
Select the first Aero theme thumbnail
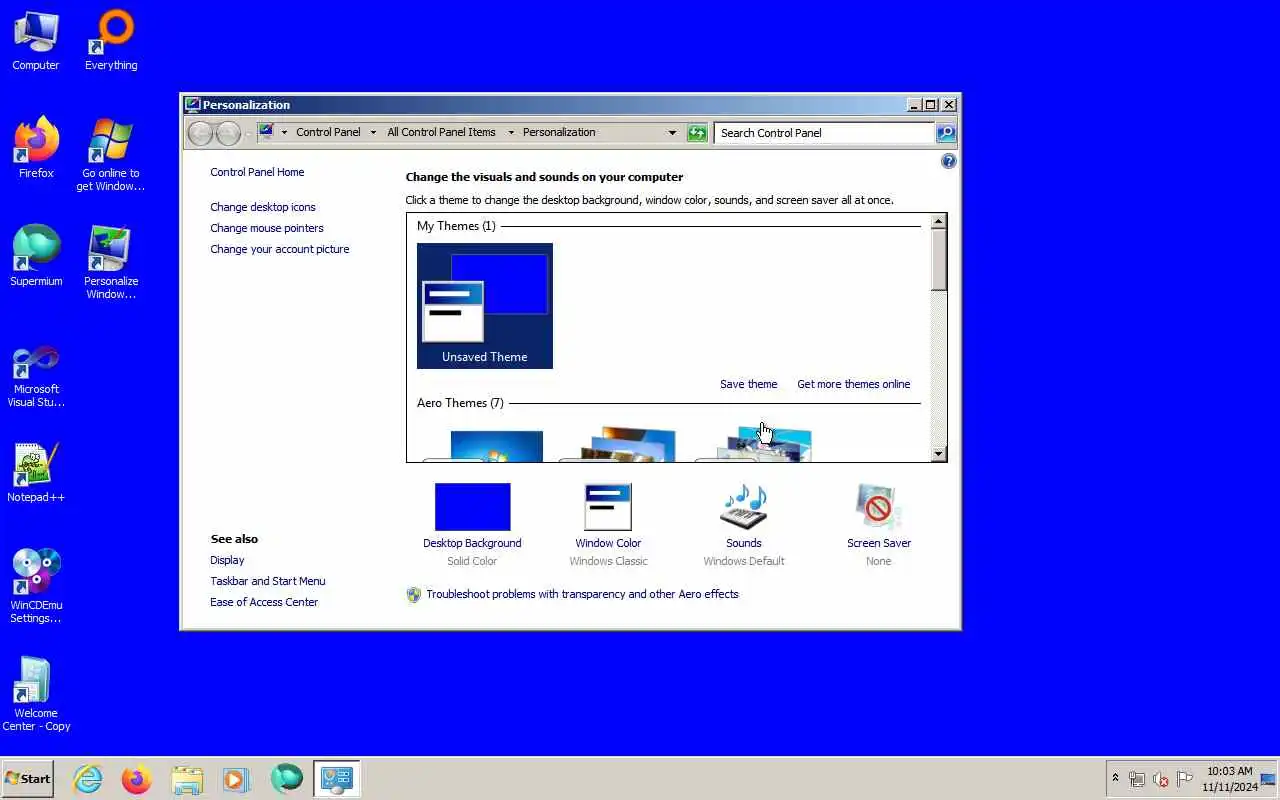coord(484,446)
